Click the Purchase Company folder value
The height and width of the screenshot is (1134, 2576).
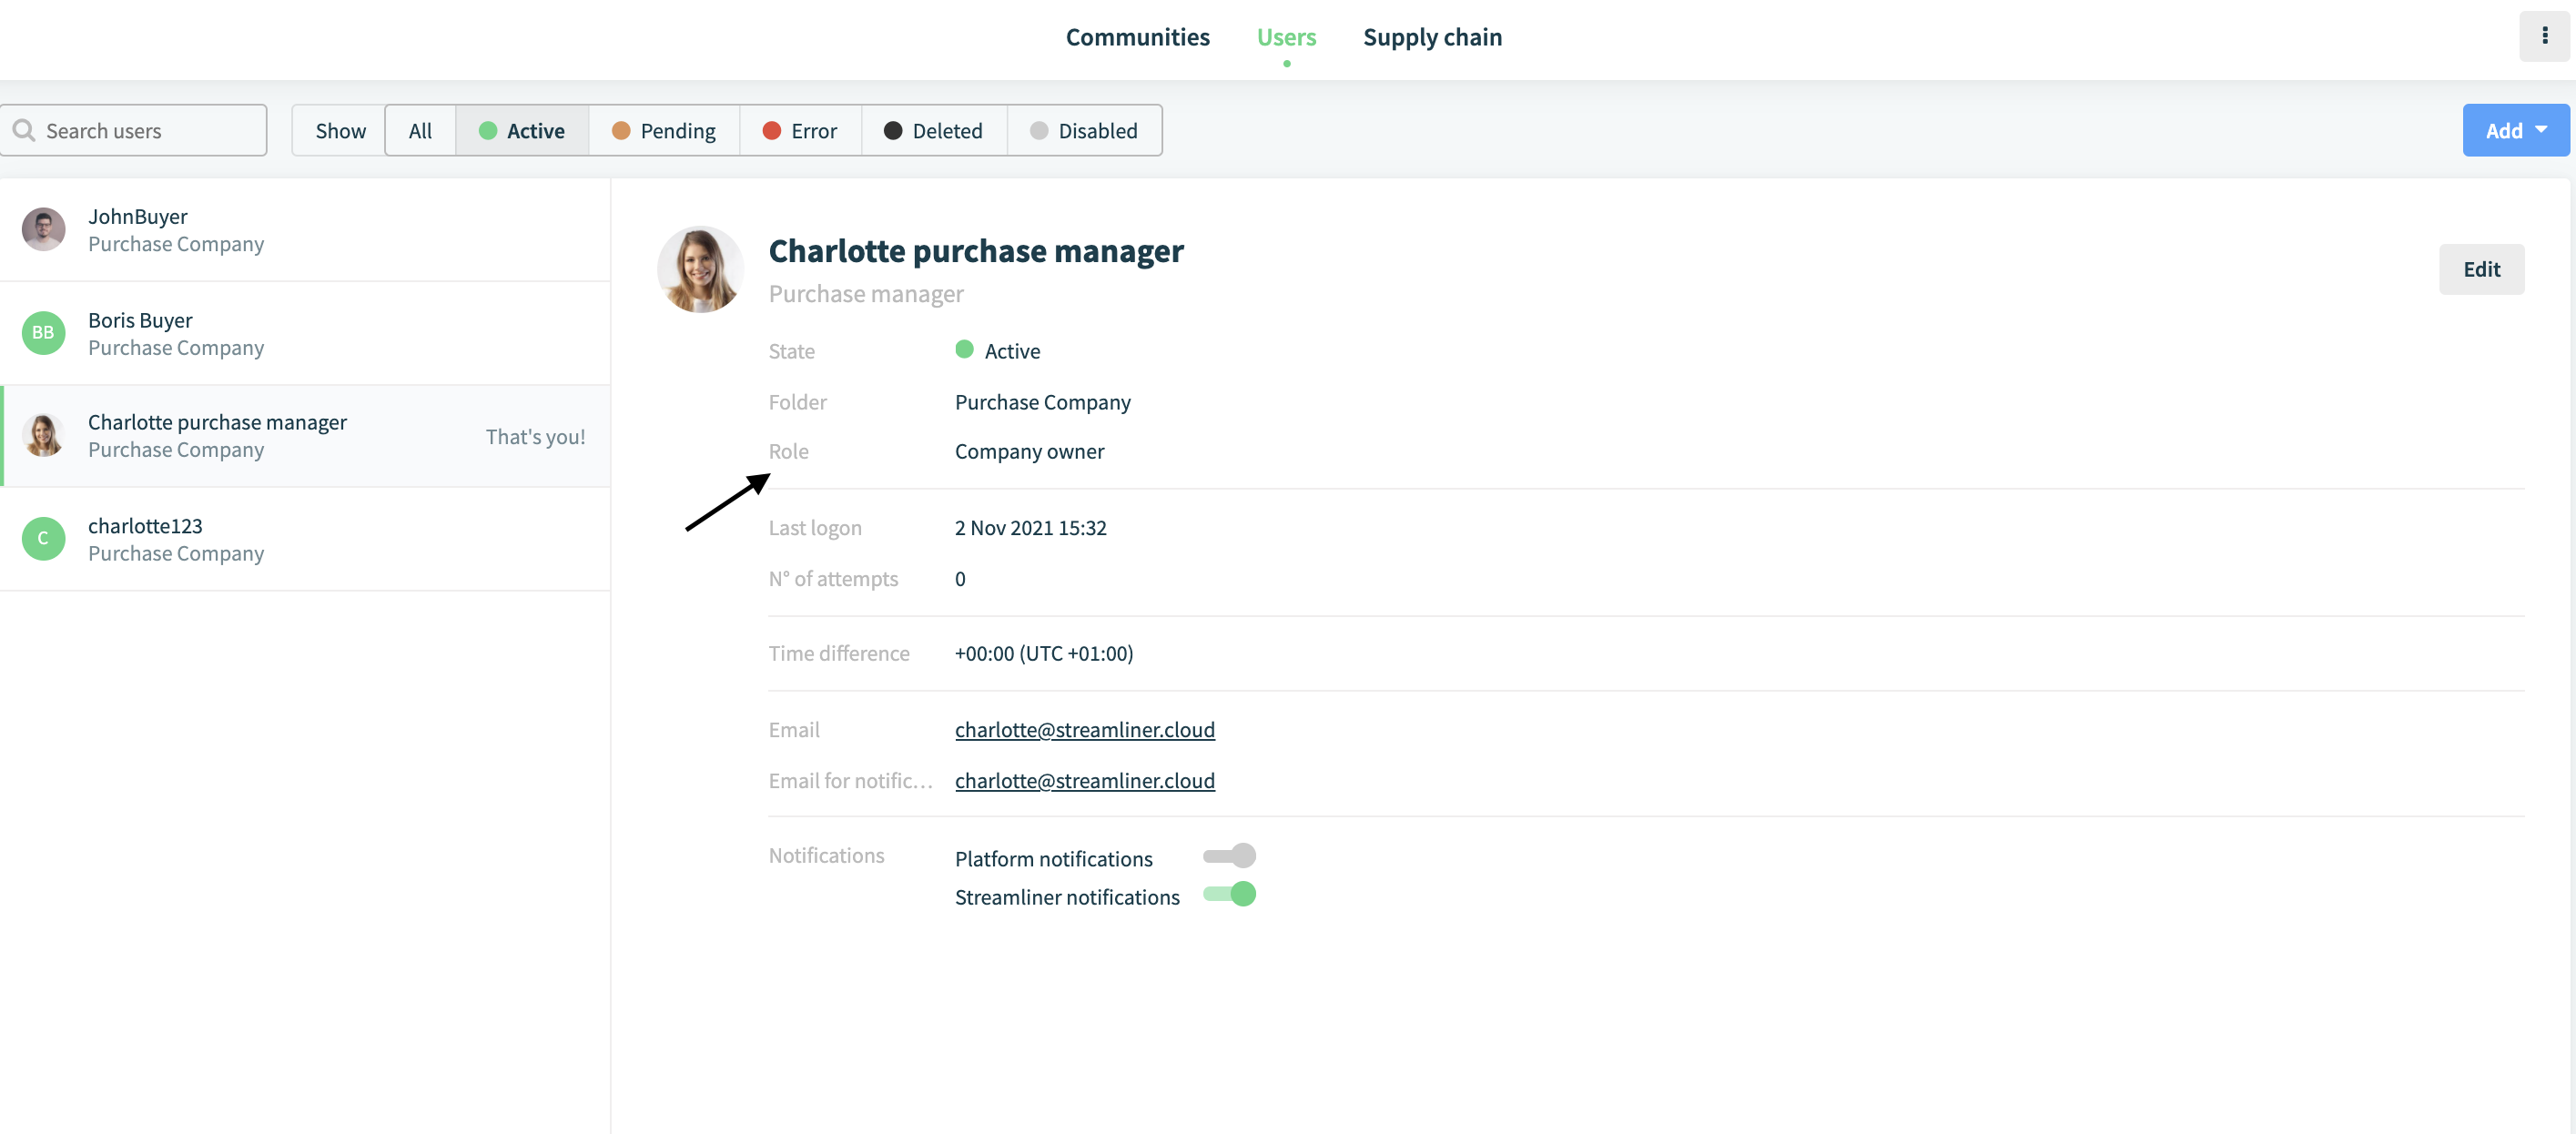tap(1042, 402)
